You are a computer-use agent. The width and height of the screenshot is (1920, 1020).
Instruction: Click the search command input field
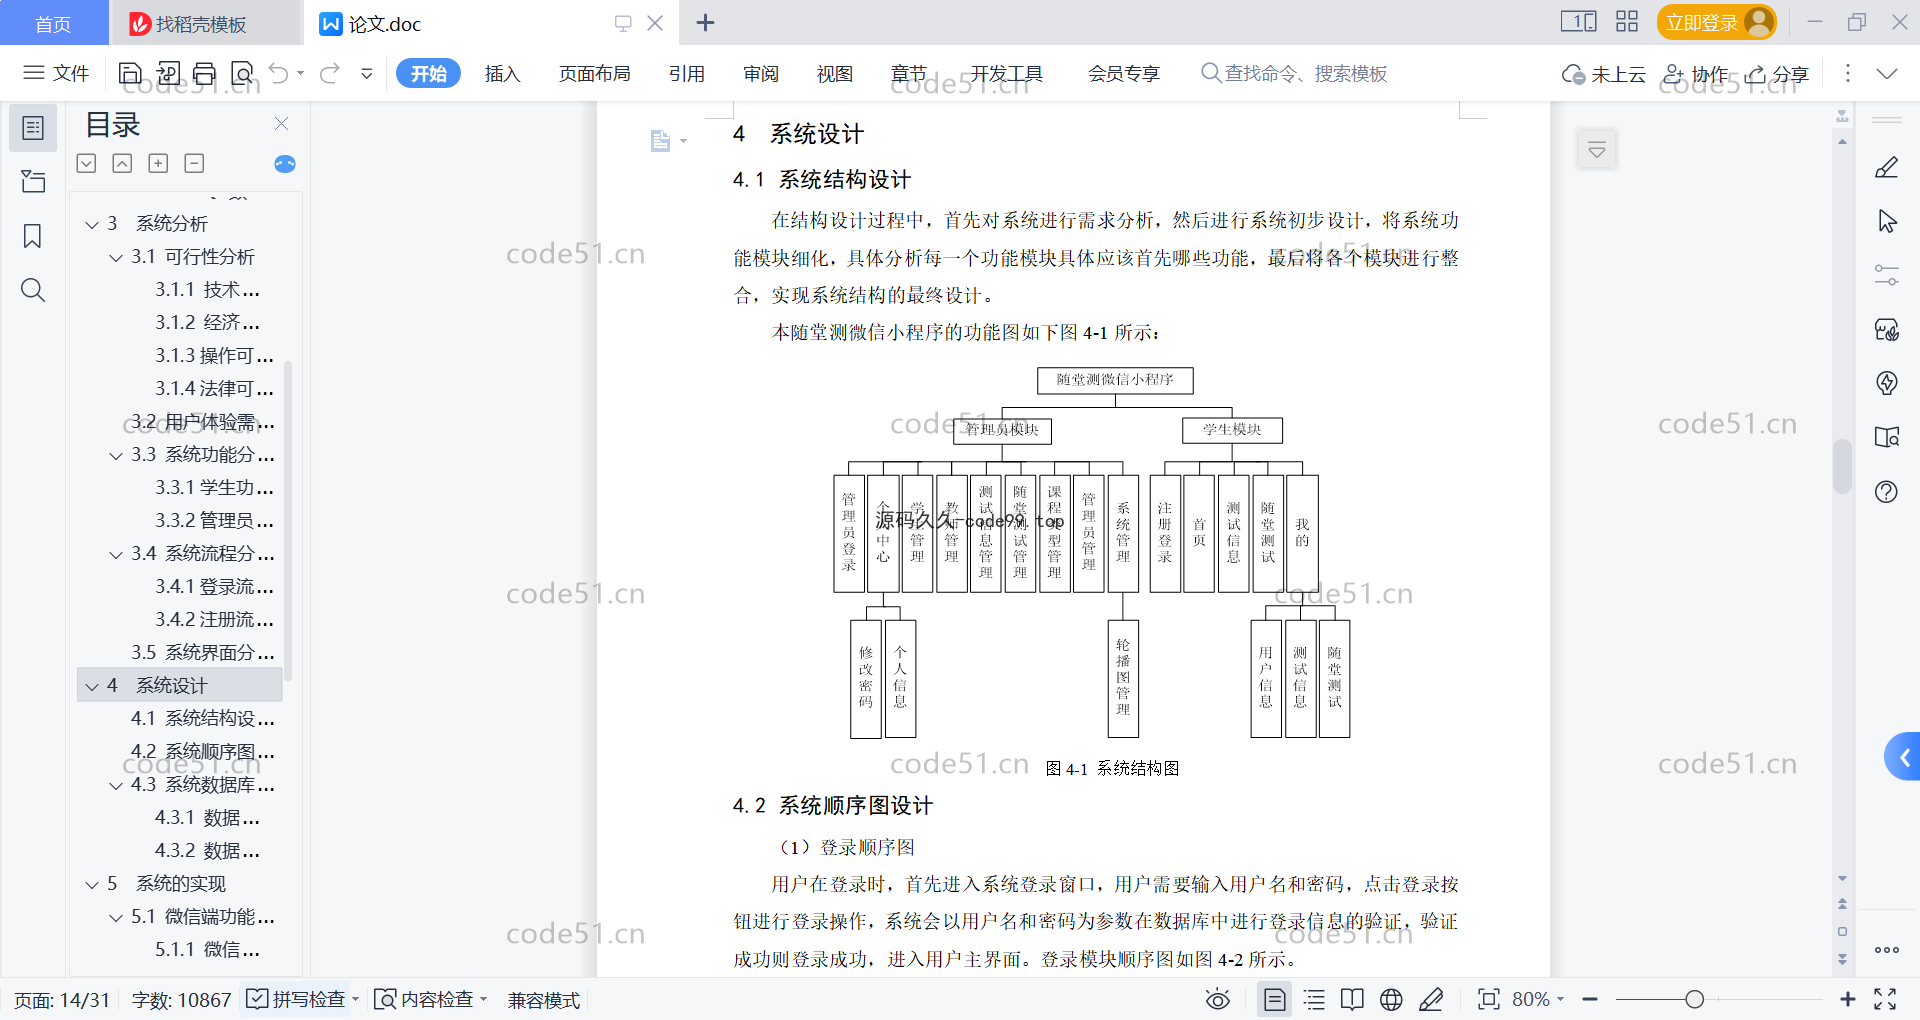click(1294, 73)
